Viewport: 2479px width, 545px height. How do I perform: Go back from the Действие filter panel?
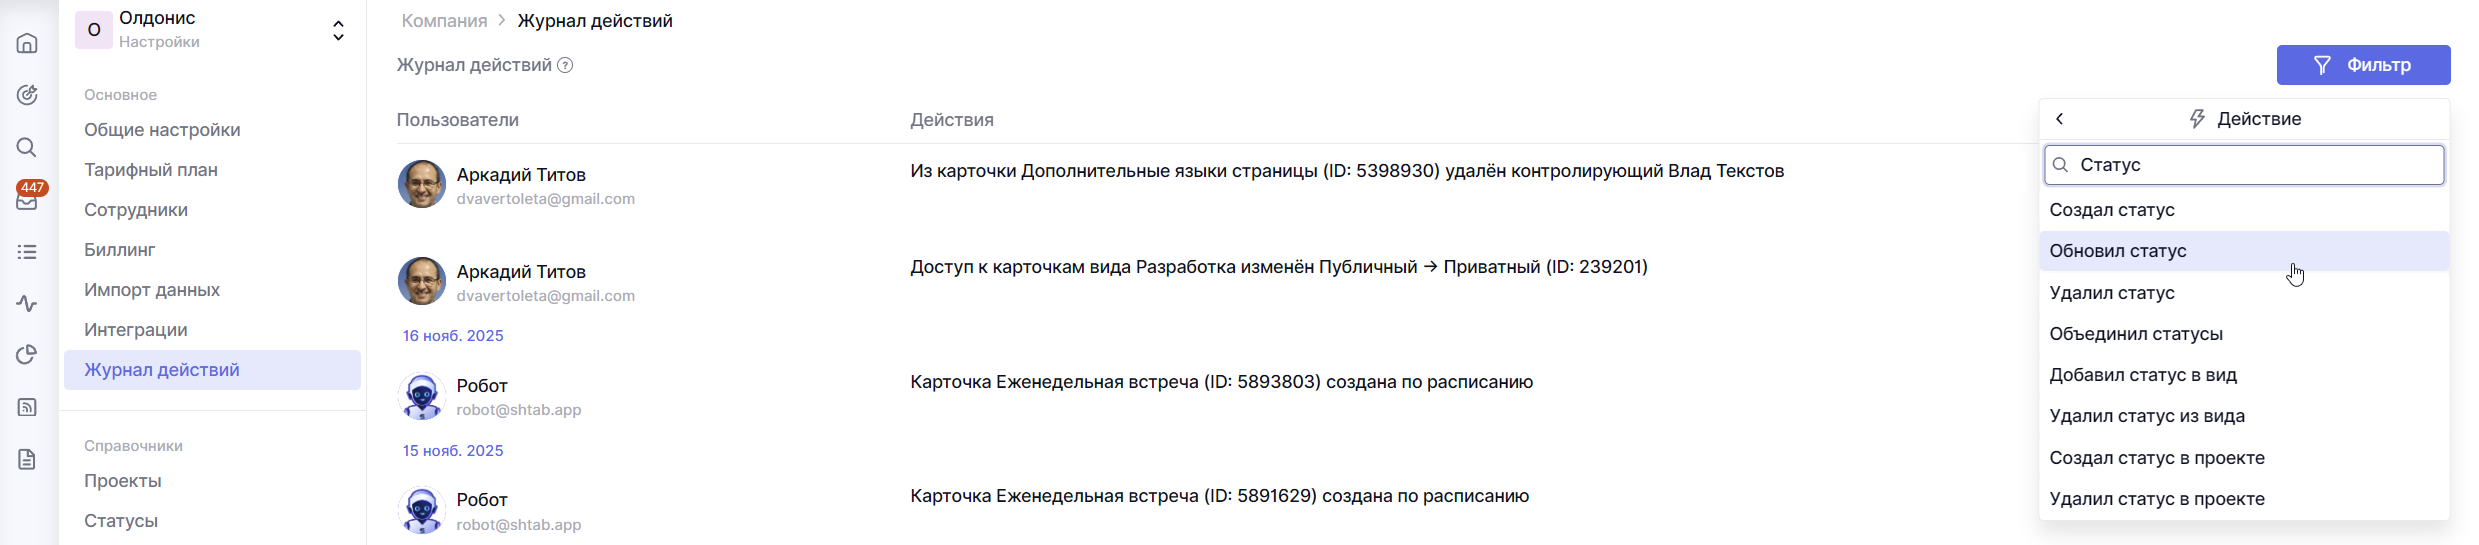[2060, 119]
